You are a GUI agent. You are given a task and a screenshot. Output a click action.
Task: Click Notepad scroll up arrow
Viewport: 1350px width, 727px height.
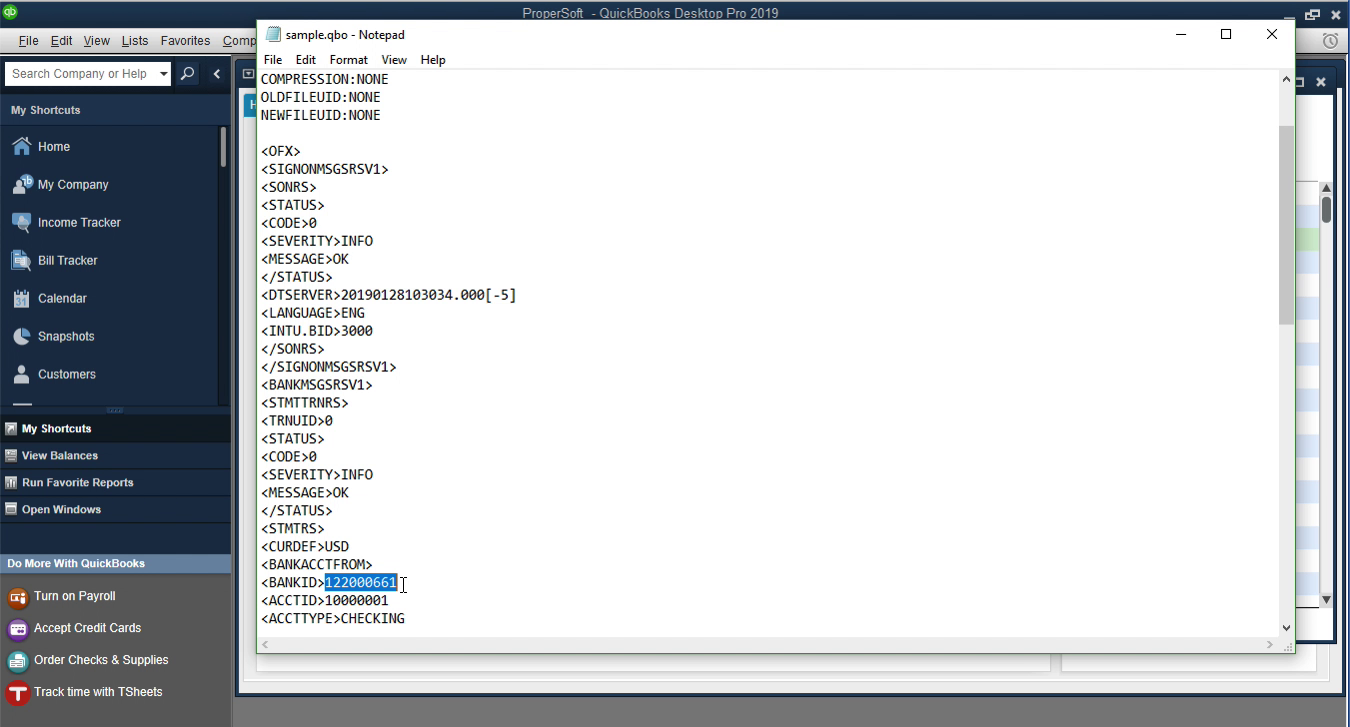click(x=1286, y=79)
